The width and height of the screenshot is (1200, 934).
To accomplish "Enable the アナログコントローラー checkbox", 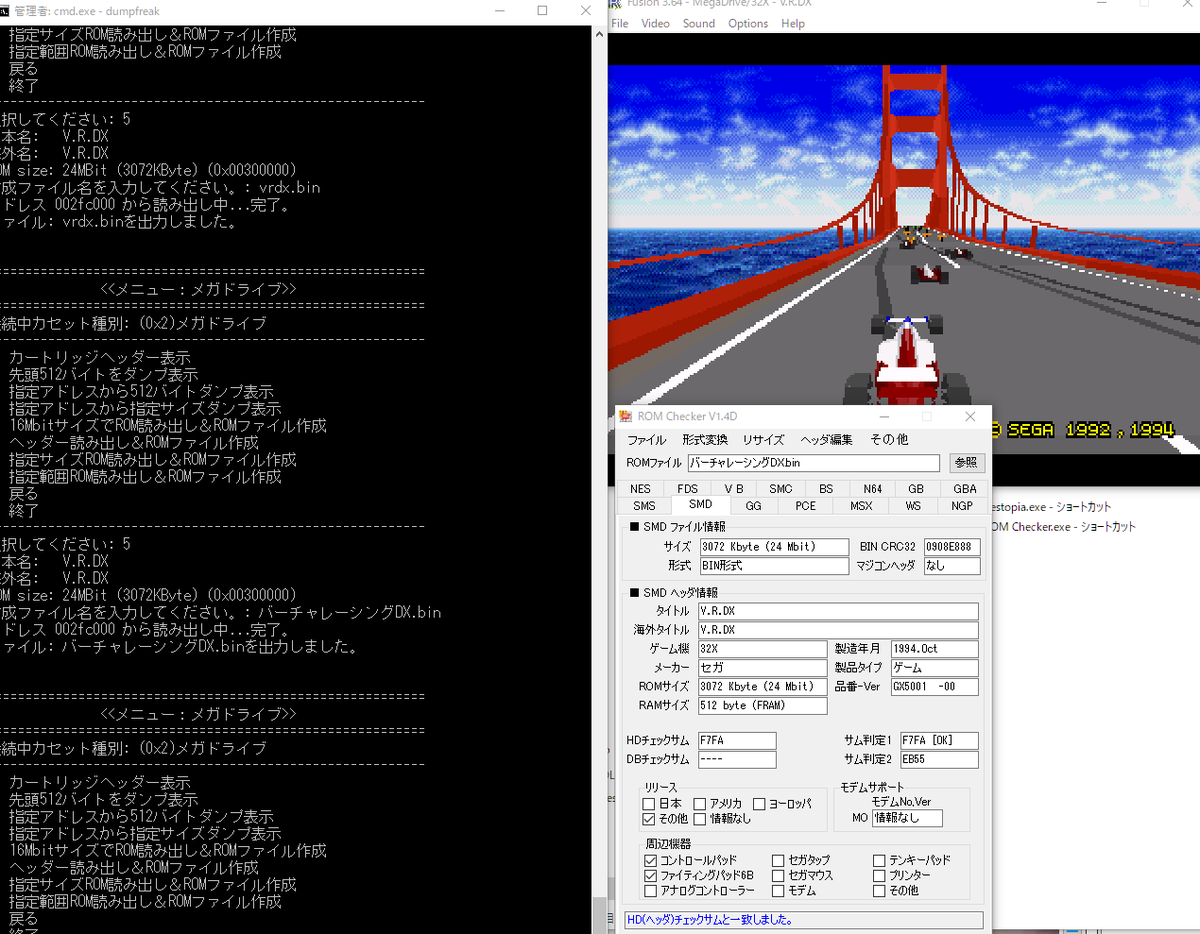I will [x=652, y=890].
